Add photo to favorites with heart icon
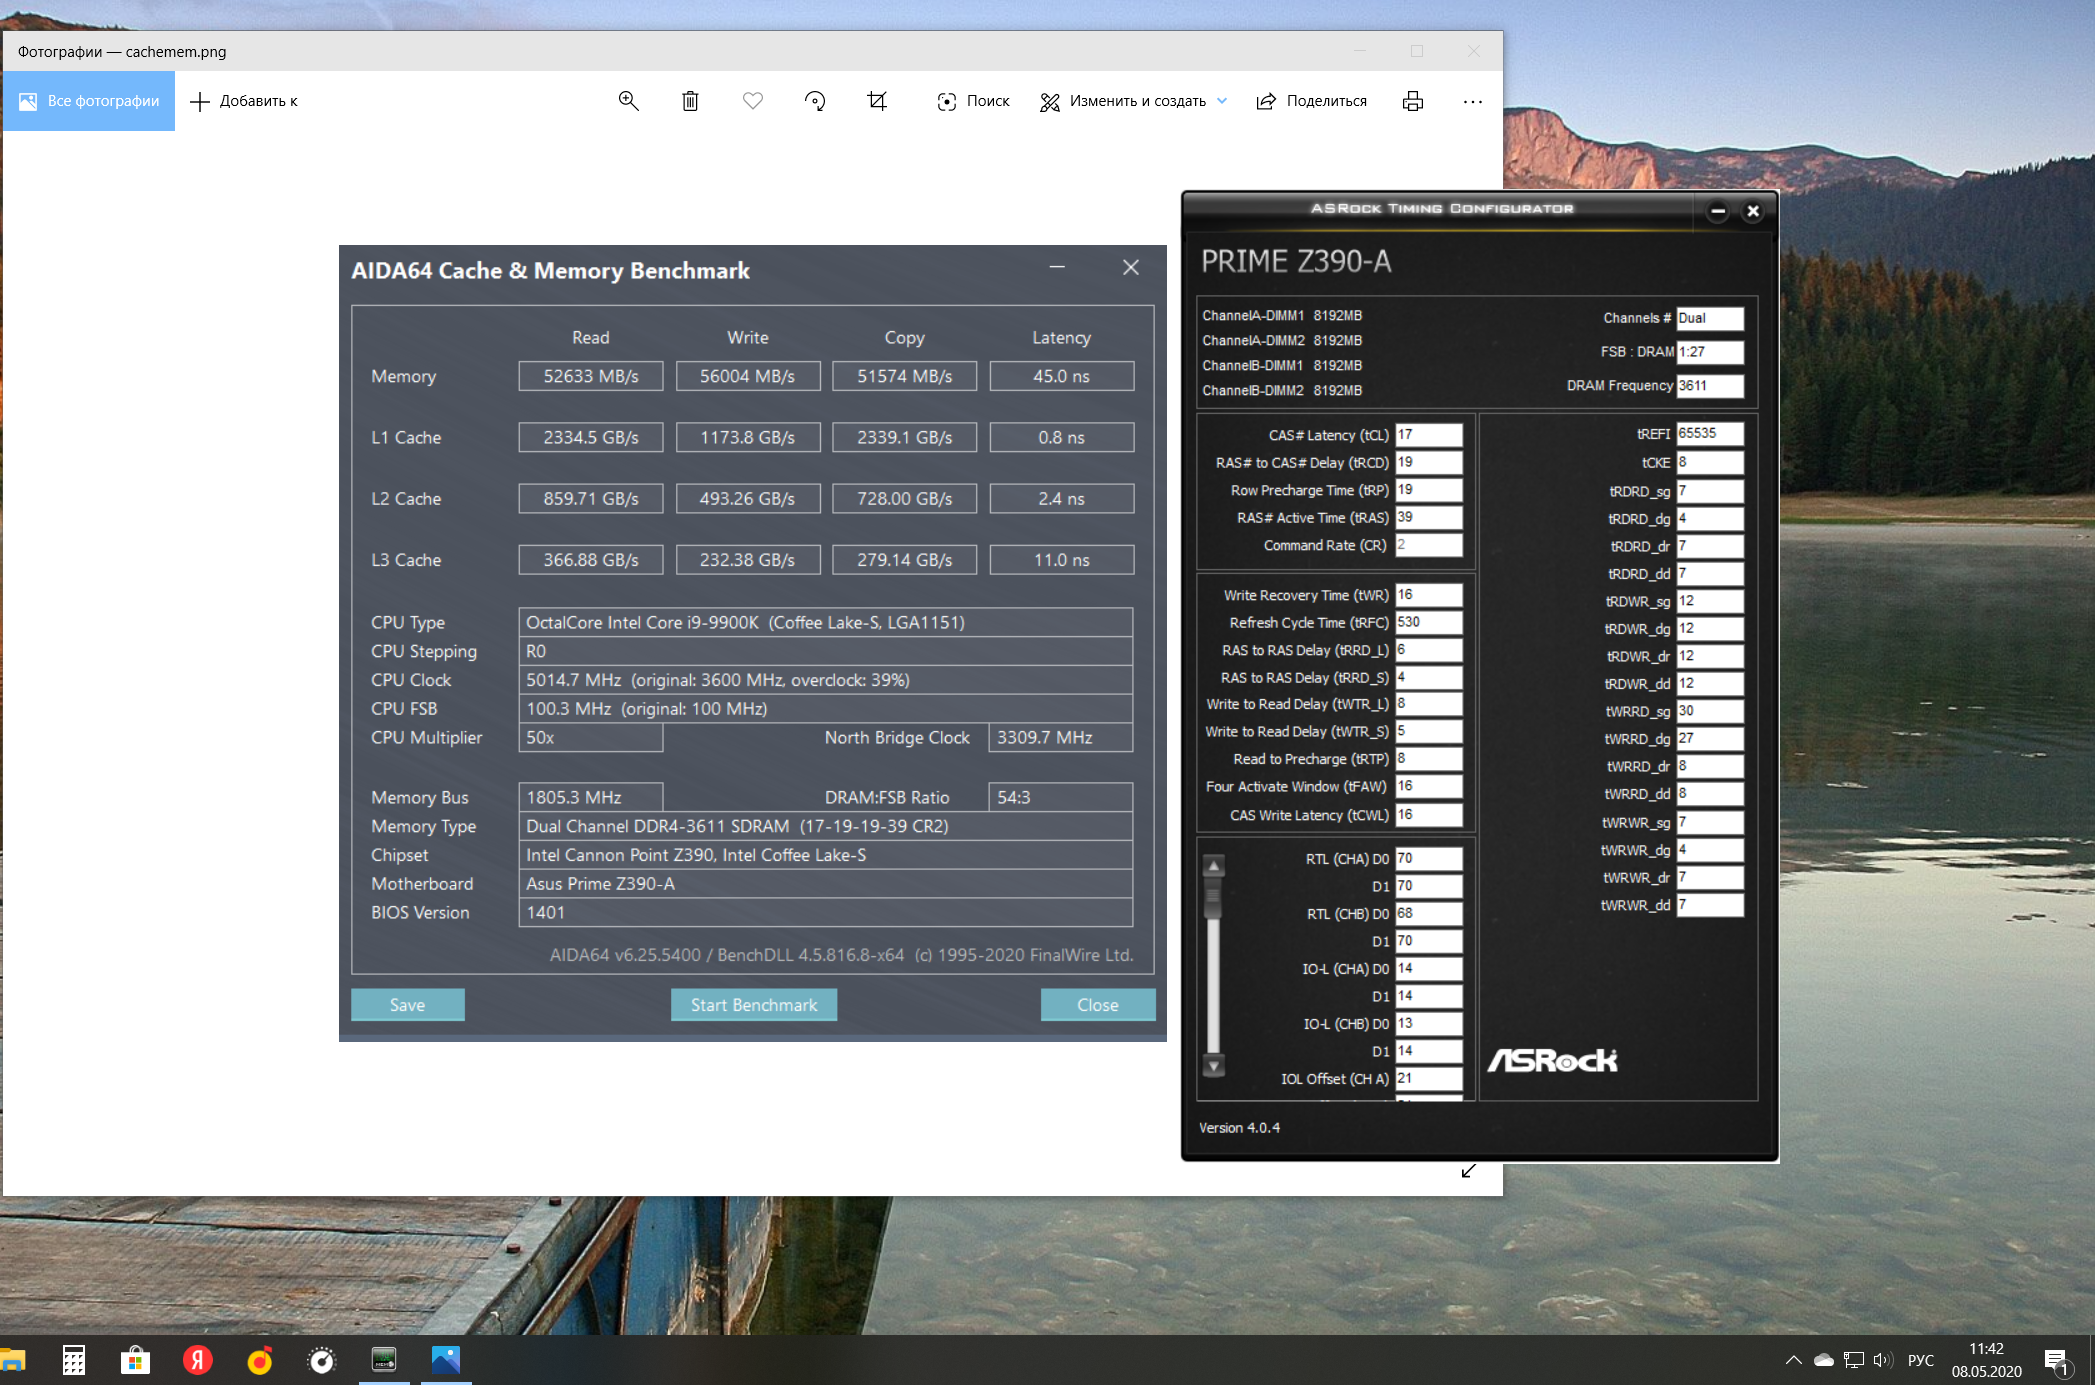Viewport: 2095px width, 1385px height. point(753,101)
